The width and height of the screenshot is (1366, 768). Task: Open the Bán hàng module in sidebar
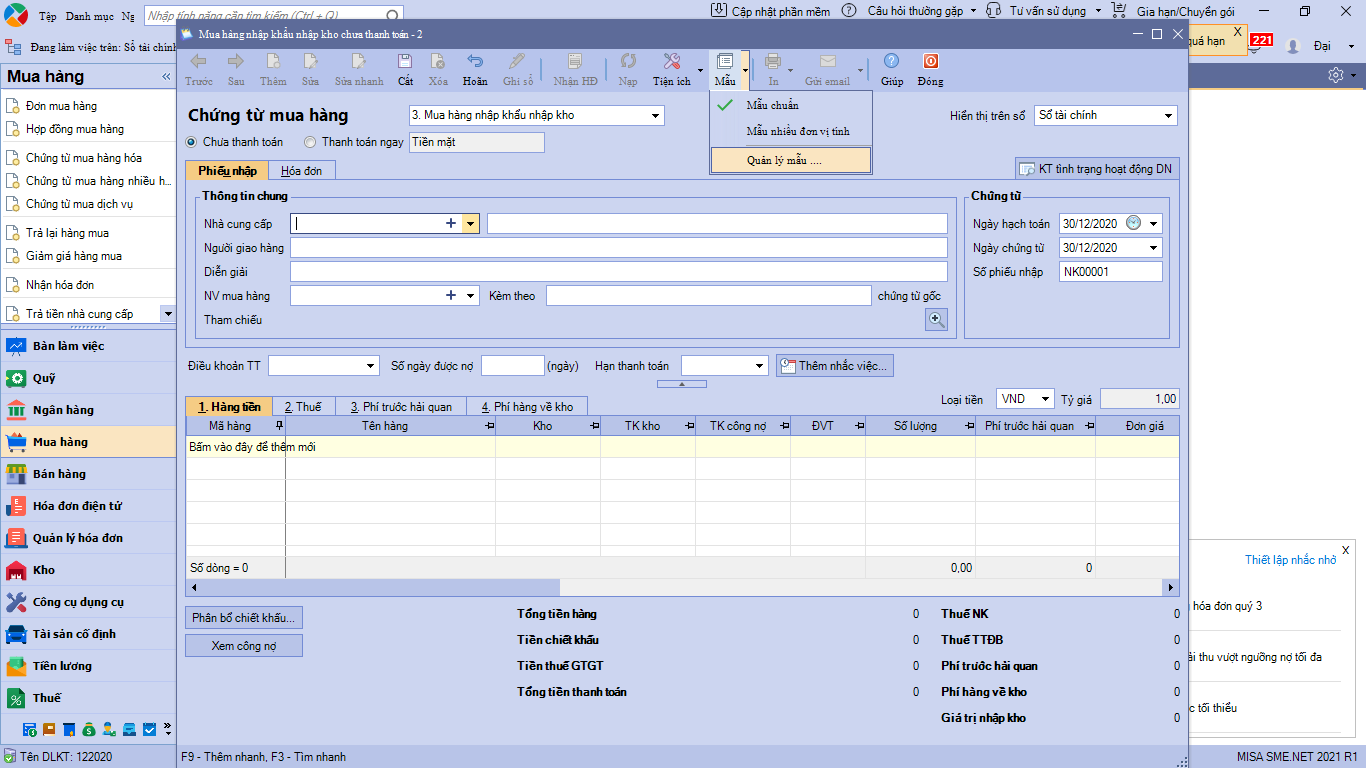click(88, 474)
